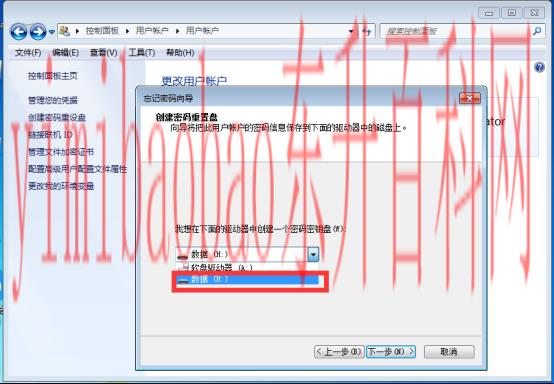This screenshot has height=384, width=554.
Task: Open the 文件(F) menu
Action: coord(28,53)
